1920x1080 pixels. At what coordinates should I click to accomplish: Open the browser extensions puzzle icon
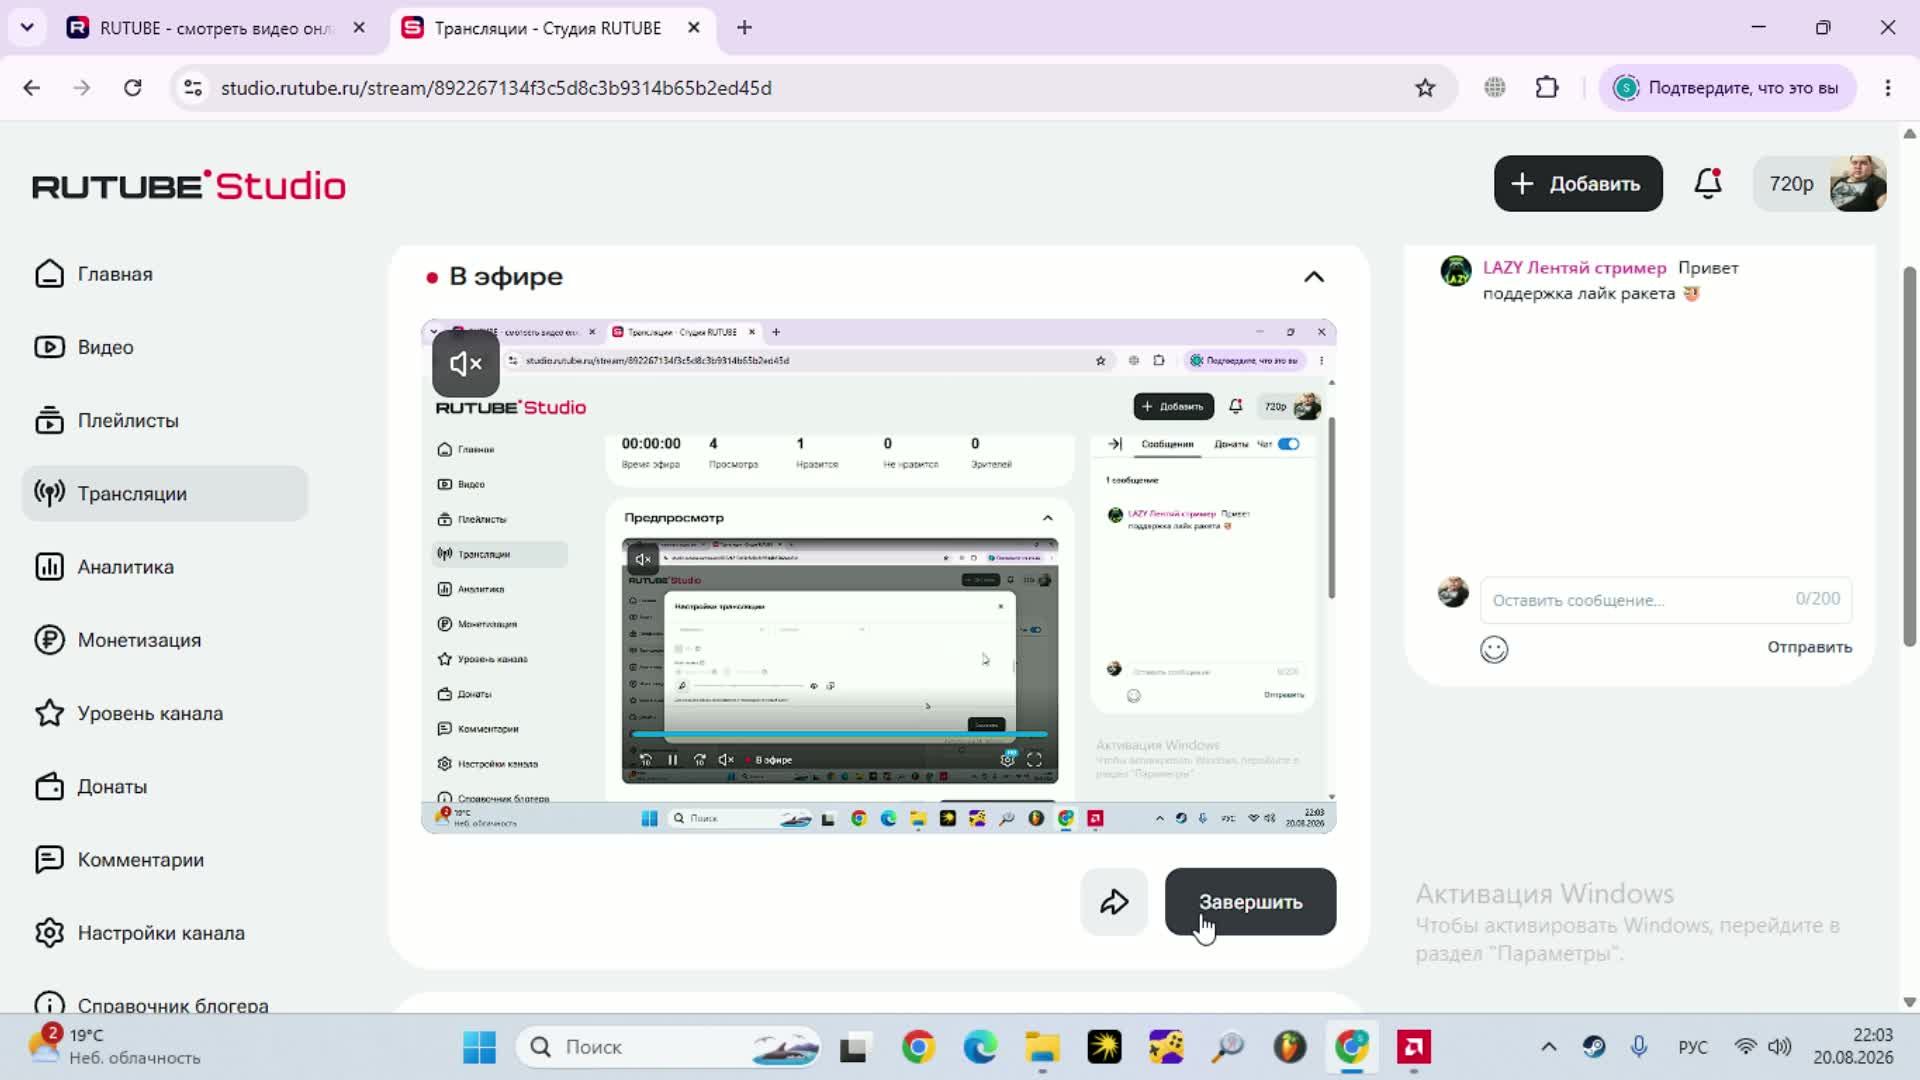(1547, 88)
